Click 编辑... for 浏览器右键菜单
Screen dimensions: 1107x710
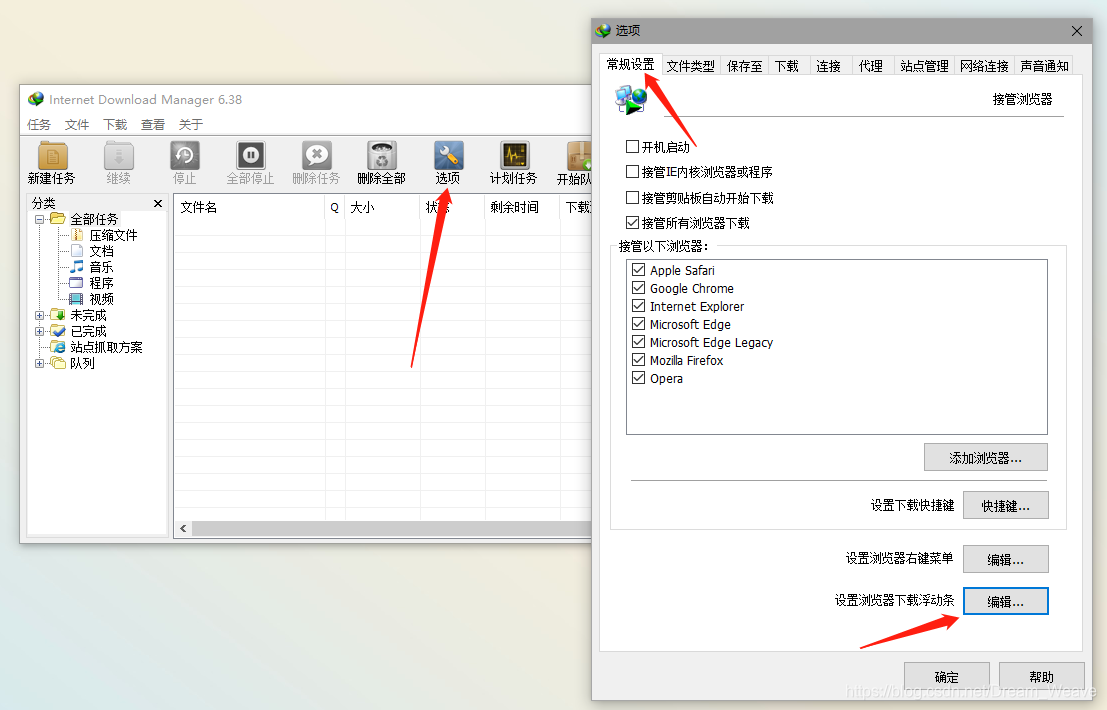1005,559
